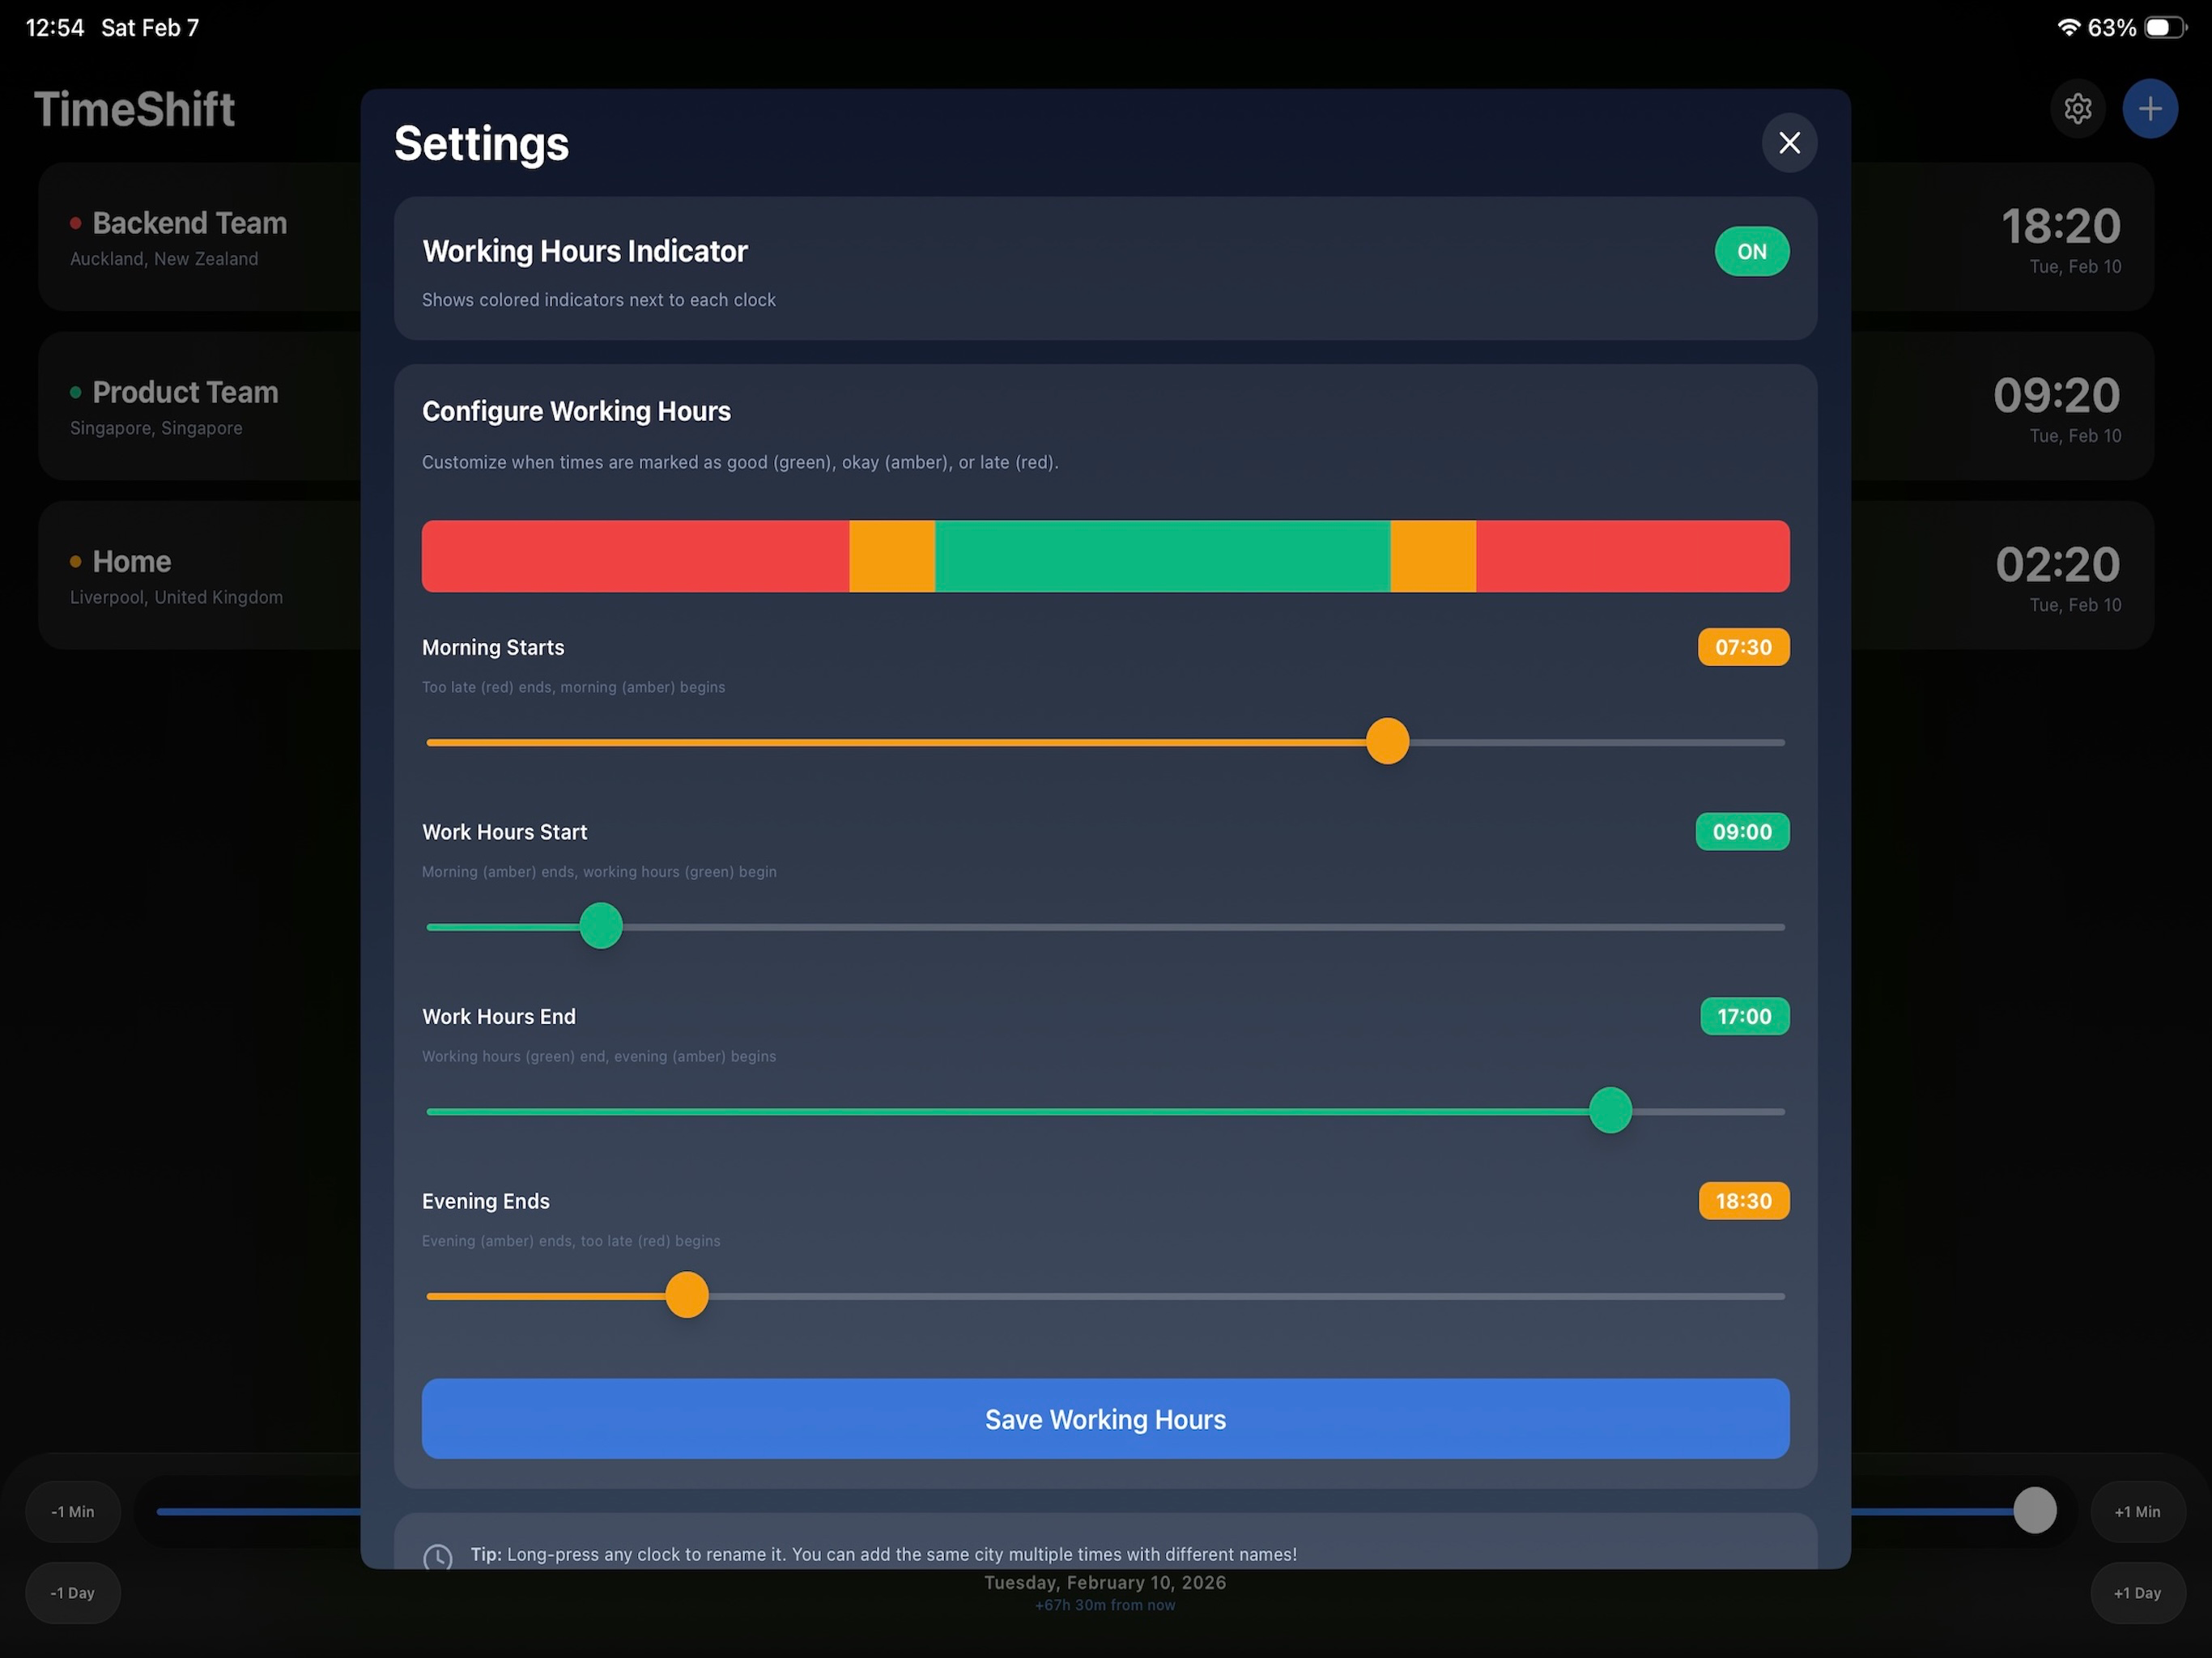
Task: Click the left amber segment of hours bar
Action: click(x=892, y=556)
